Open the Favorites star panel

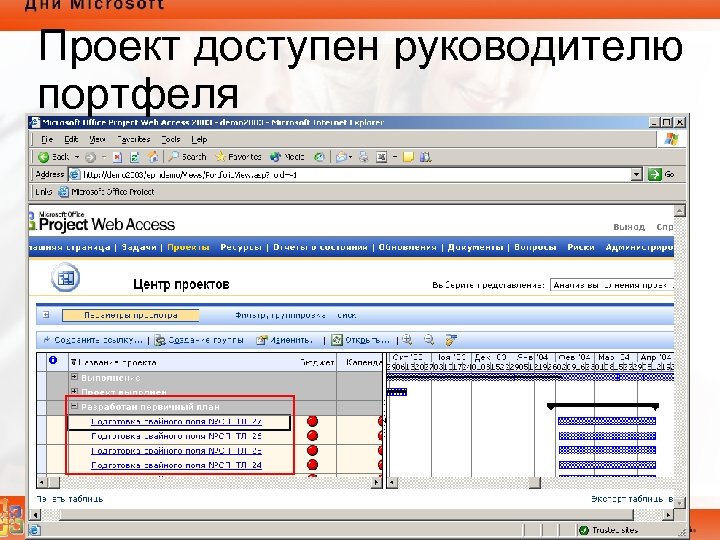238,157
